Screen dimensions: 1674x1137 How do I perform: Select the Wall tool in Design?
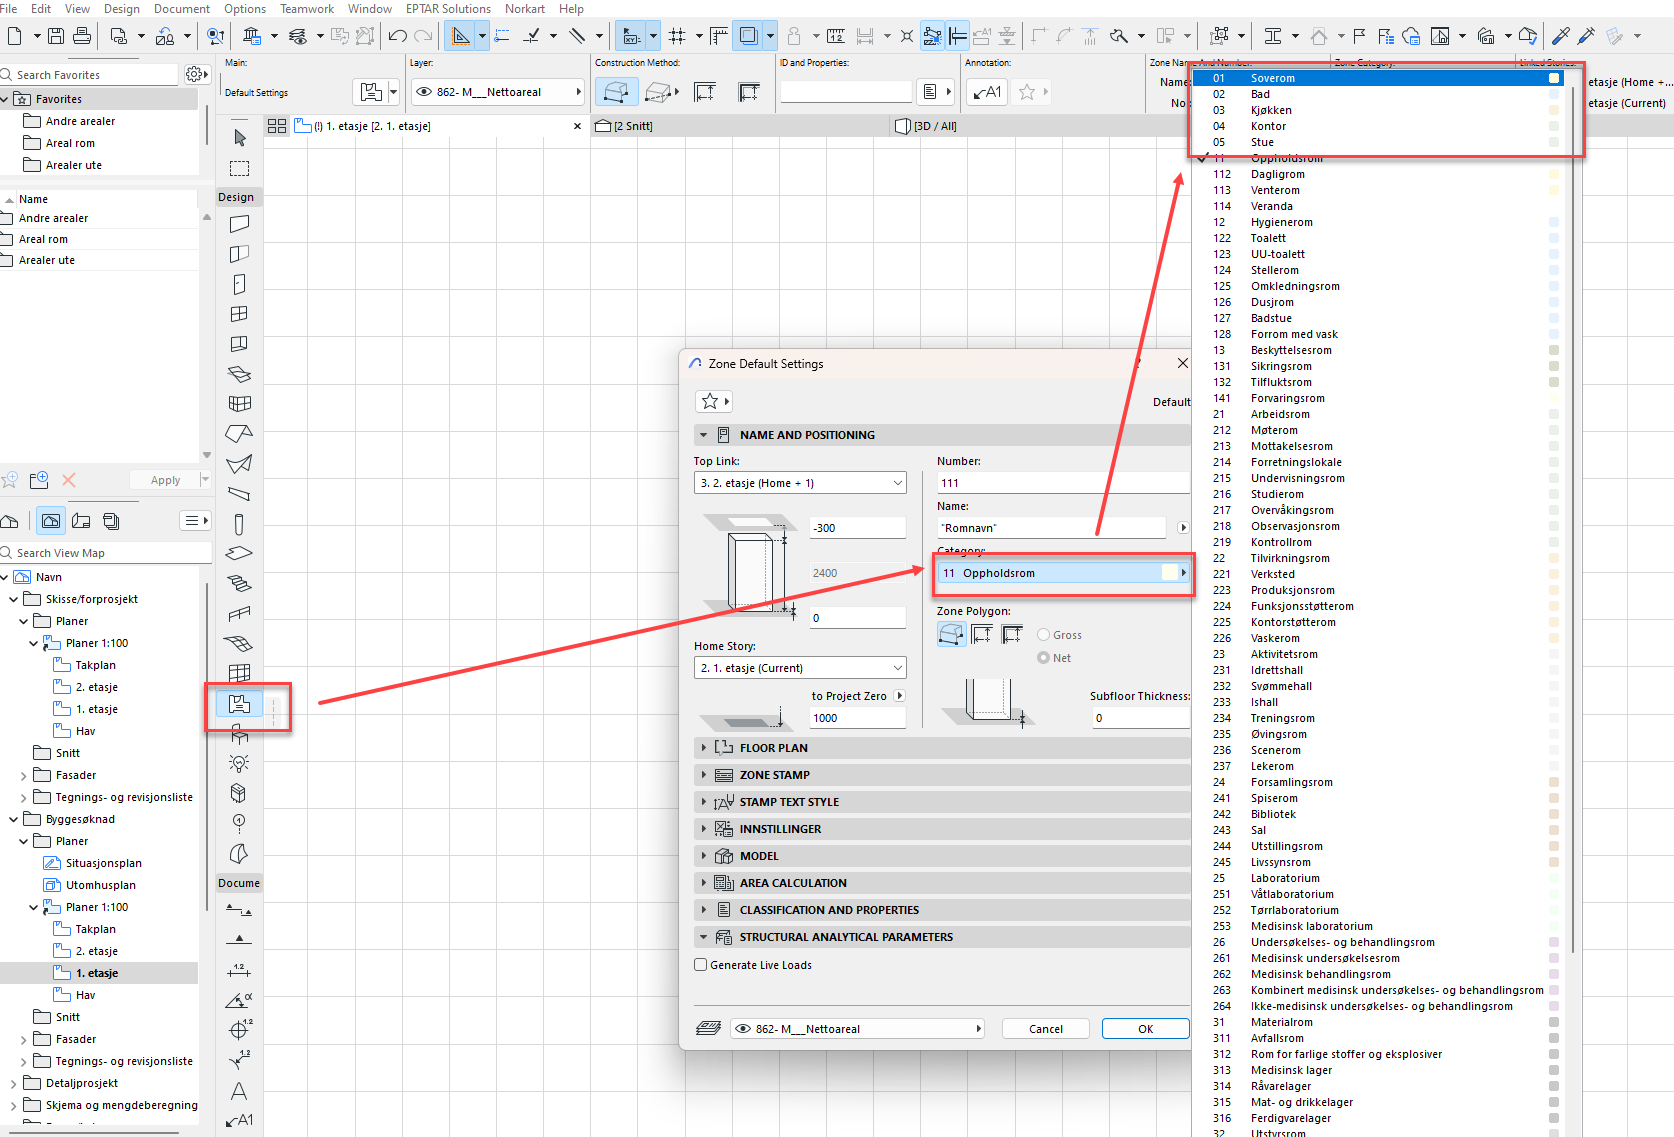point(239,224)
